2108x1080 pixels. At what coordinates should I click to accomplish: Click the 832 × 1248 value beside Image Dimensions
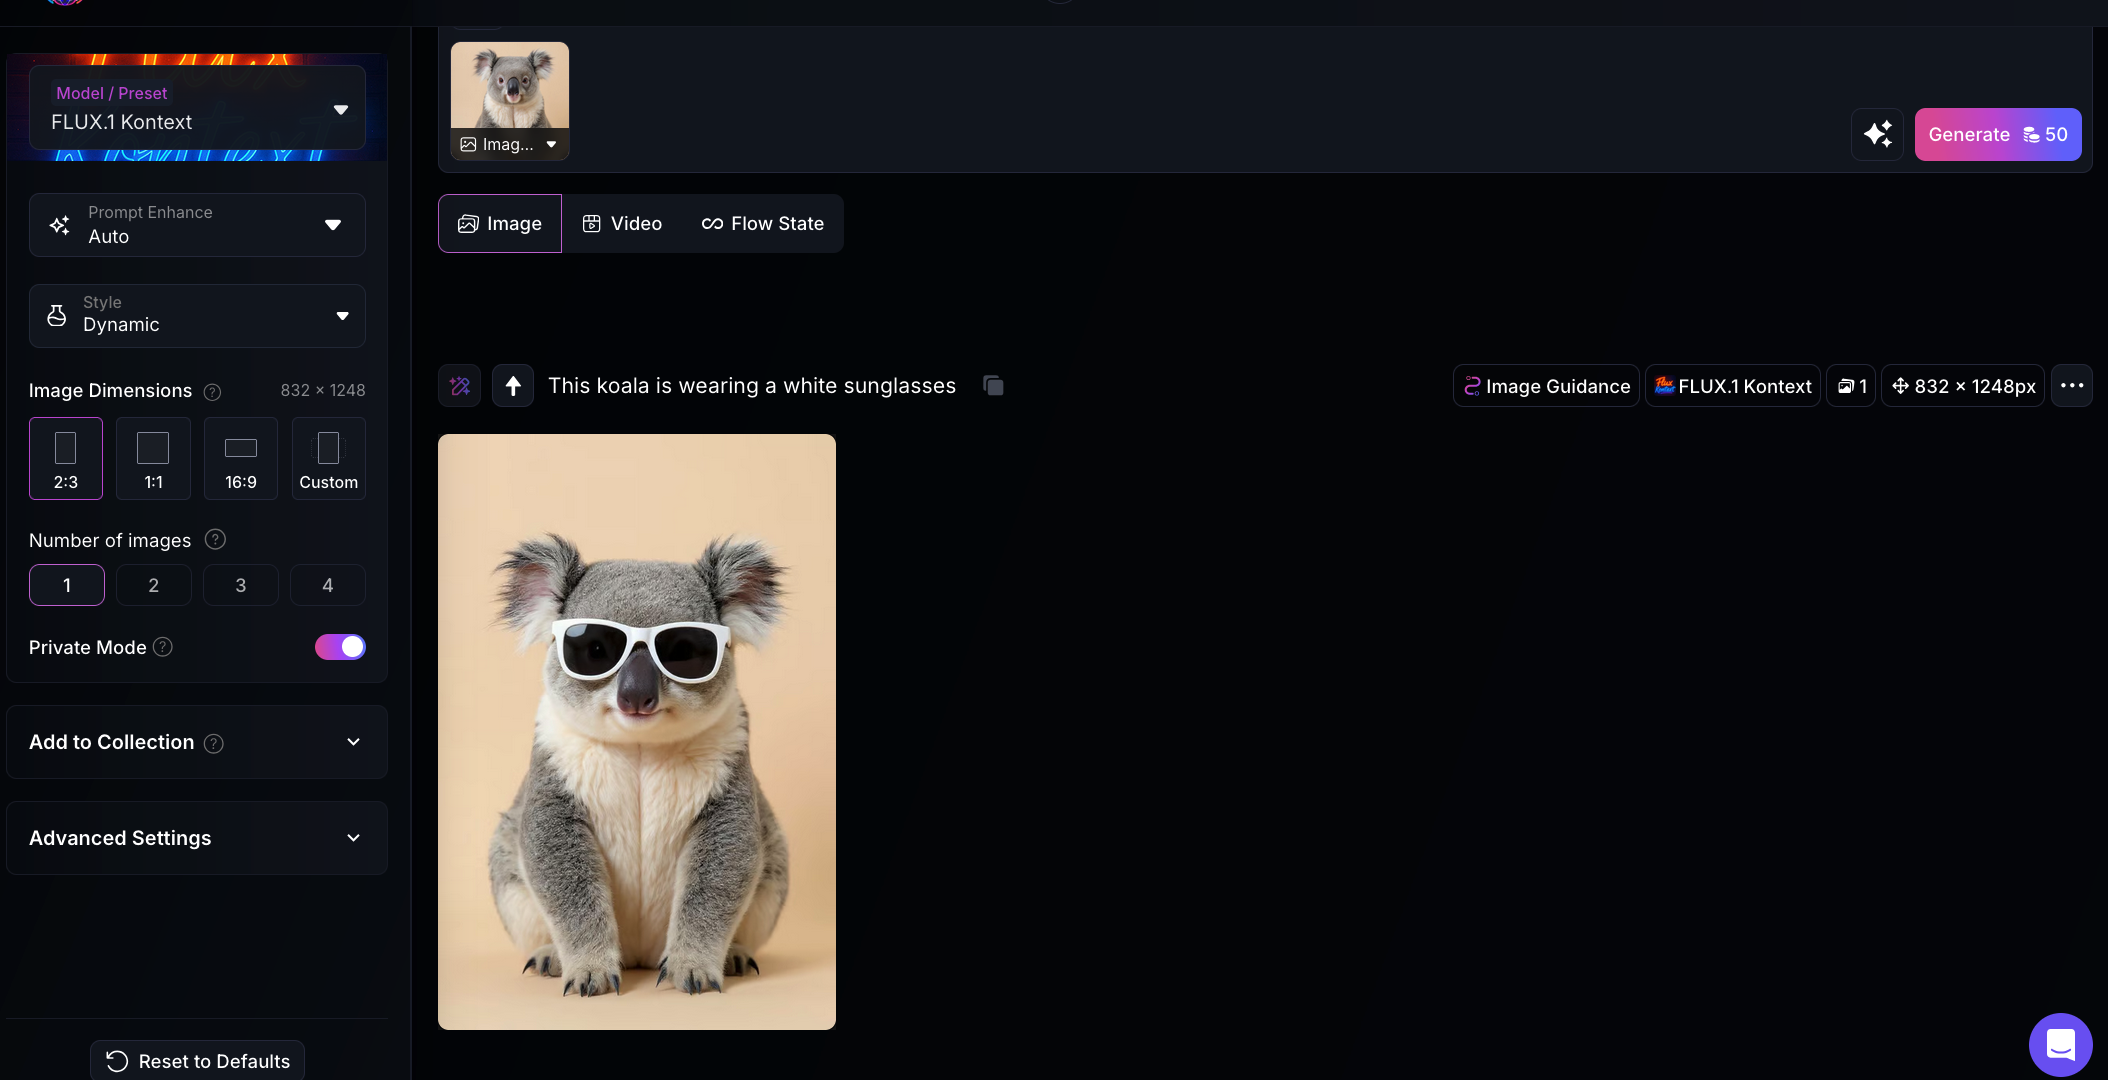[x=323, y=390]
